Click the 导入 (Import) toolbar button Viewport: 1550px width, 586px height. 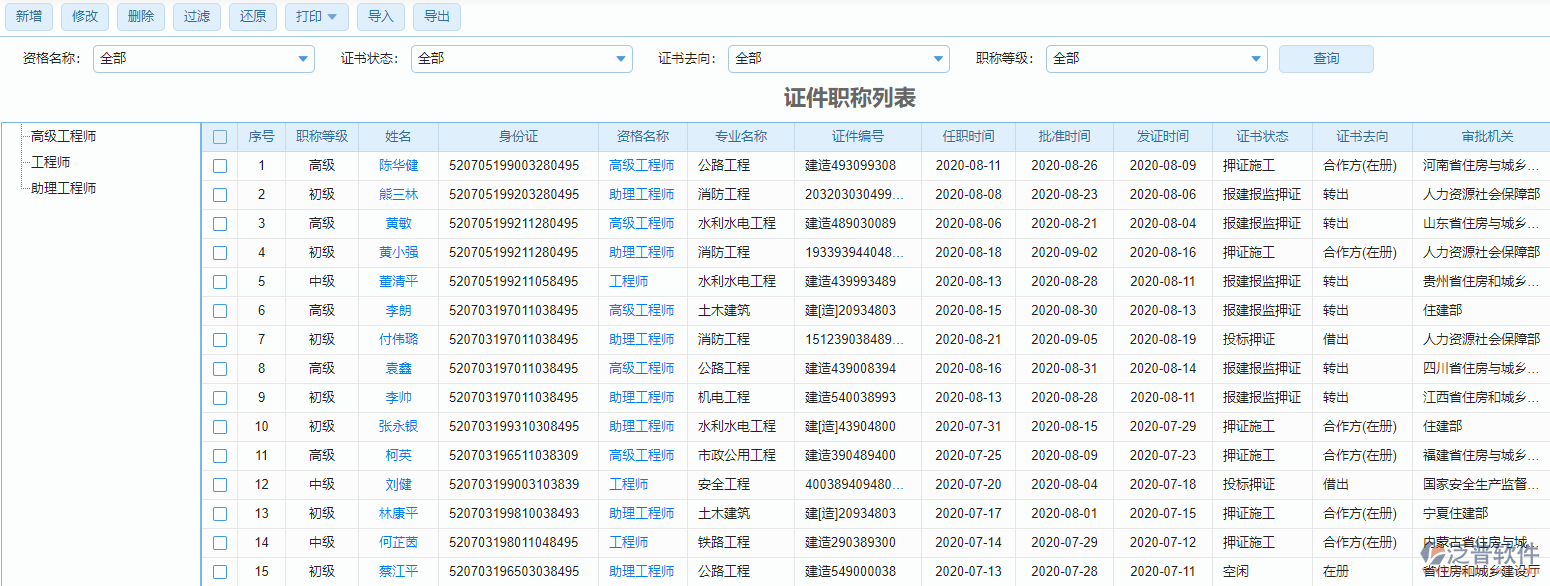coord(381,16)
